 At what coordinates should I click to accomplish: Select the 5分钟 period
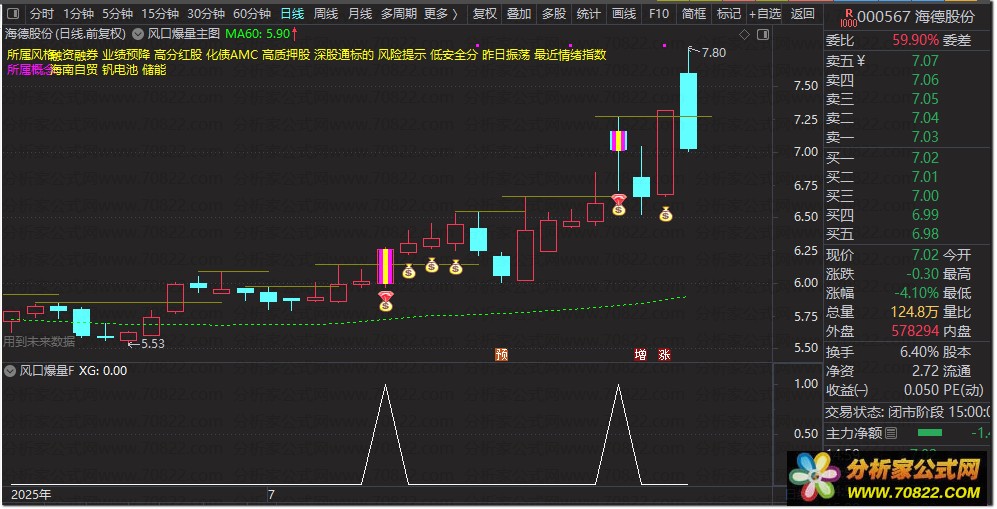(x=118, y=13)
